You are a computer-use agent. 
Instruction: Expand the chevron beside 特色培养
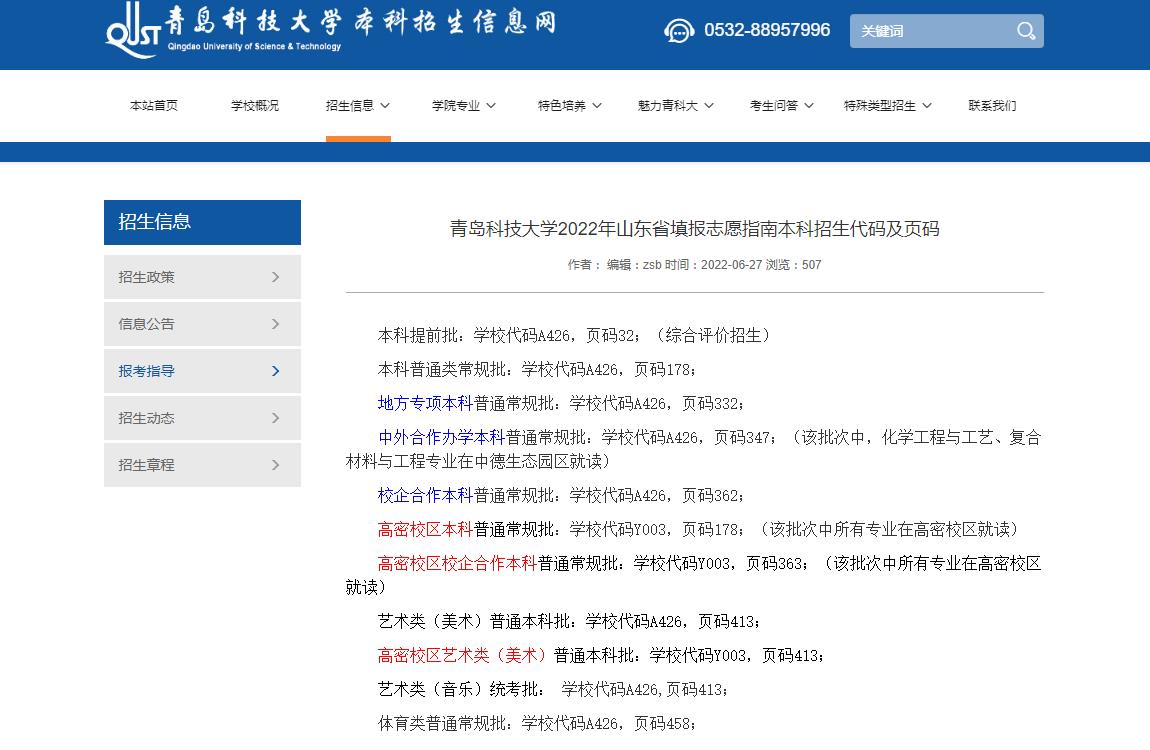597,106
